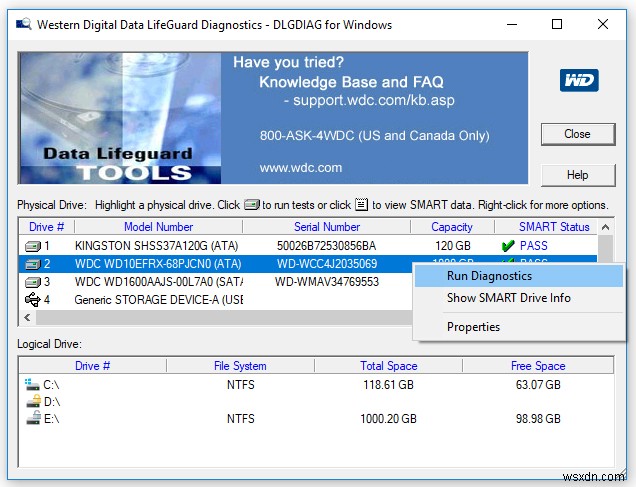Click the USB icon for drive 4
Viewport: 636px width, 487px height.
(x=33, y=300)
